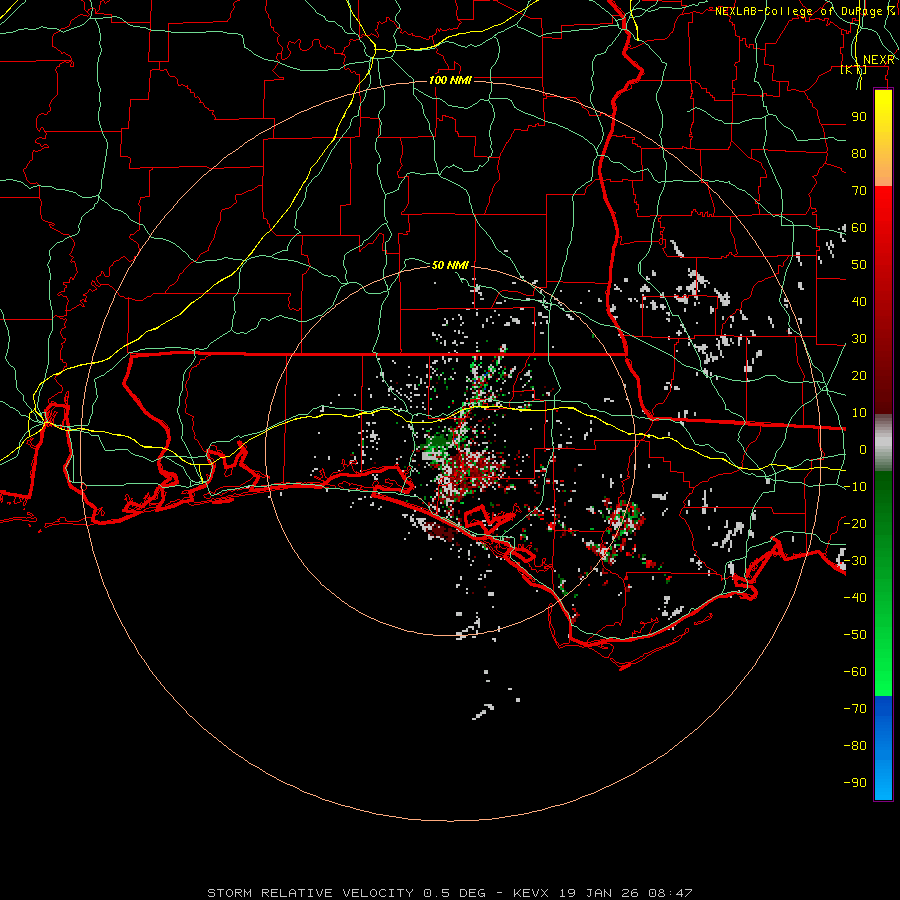Click the "-80" value on the velocity scale
This screenshot has height=900, width=900.
pyautogui.click(x=855, y=746)
